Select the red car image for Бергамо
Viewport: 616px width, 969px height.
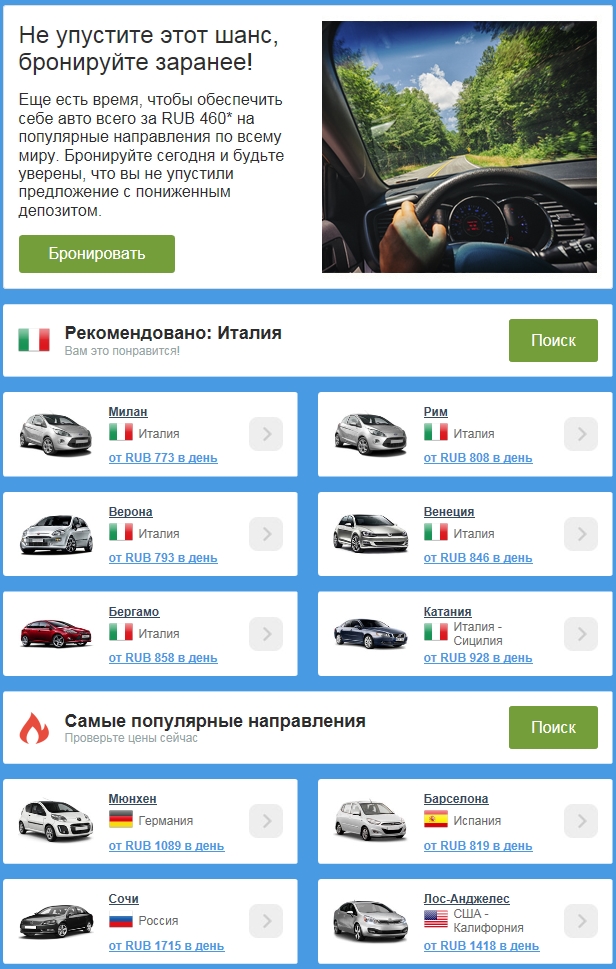(x=56, y=633)
